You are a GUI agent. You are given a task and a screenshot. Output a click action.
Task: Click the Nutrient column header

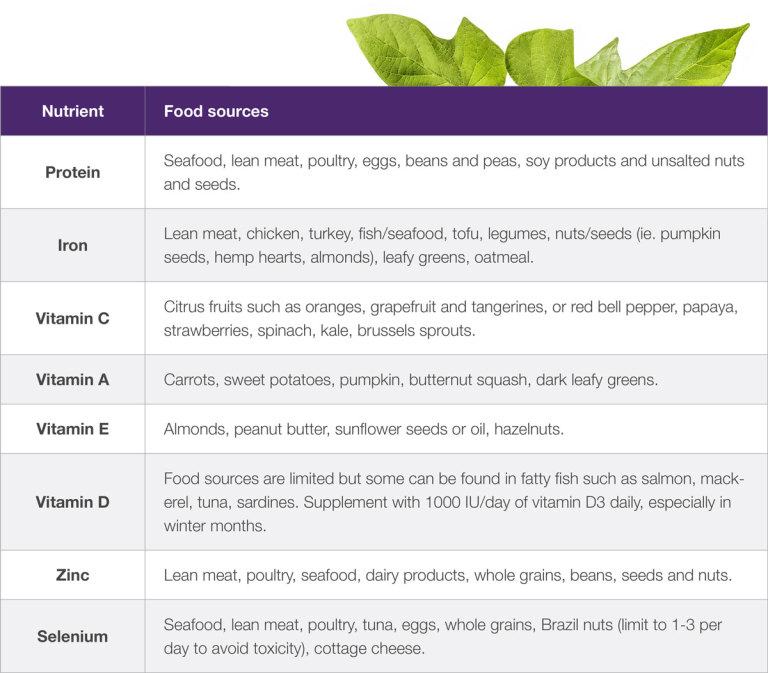(72, 111)
